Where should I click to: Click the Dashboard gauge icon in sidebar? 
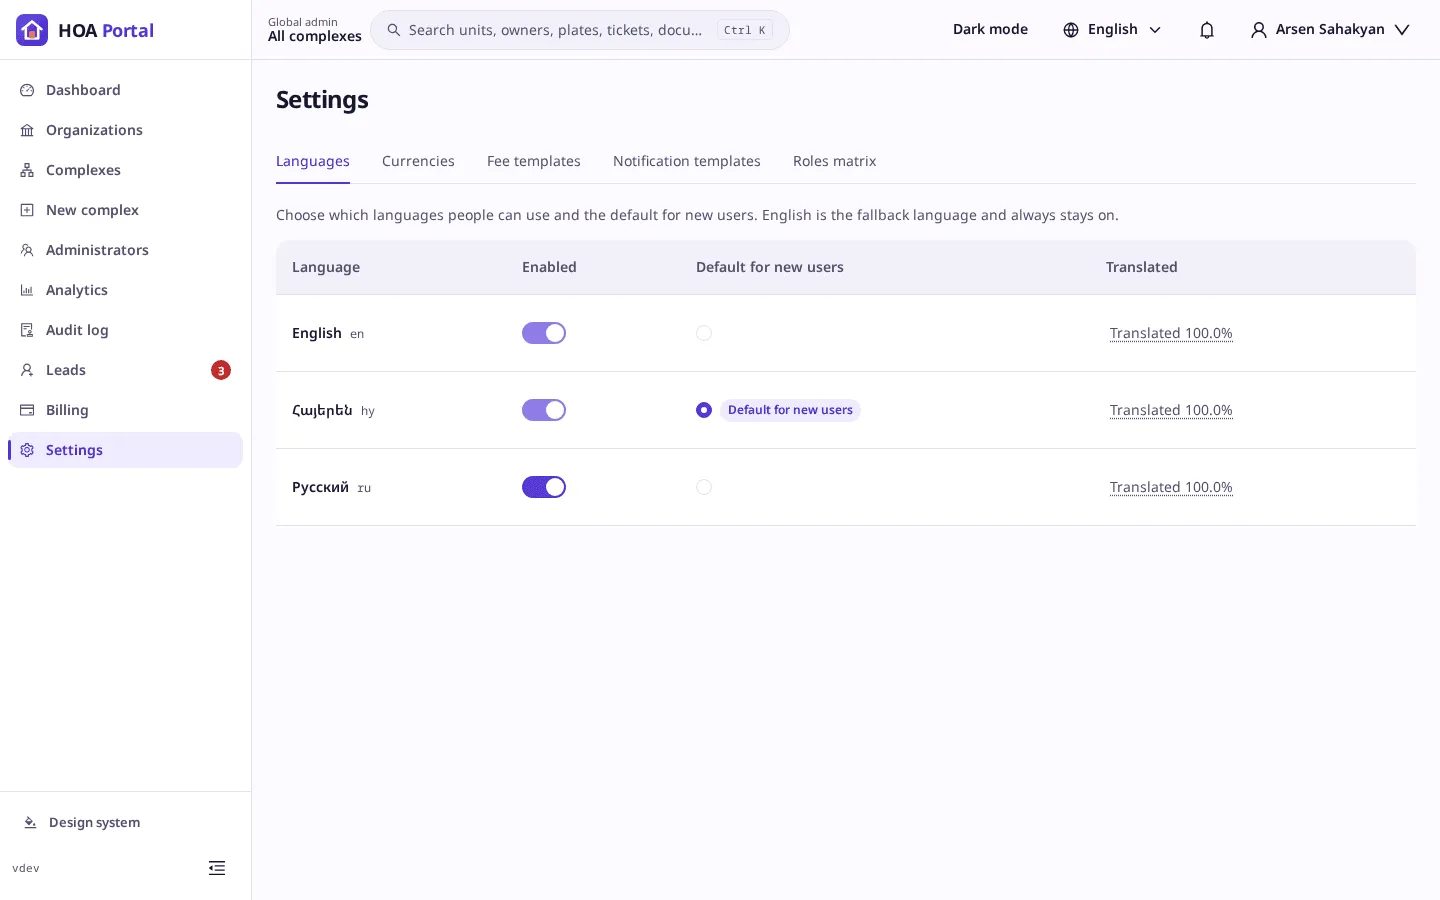27,90
